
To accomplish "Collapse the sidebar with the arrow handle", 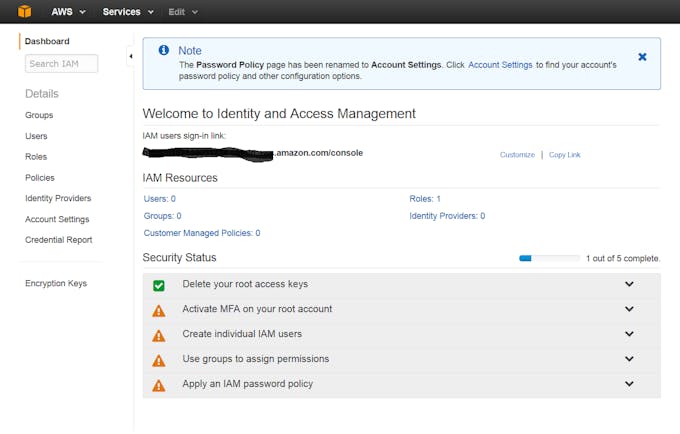I will point(131,56).
